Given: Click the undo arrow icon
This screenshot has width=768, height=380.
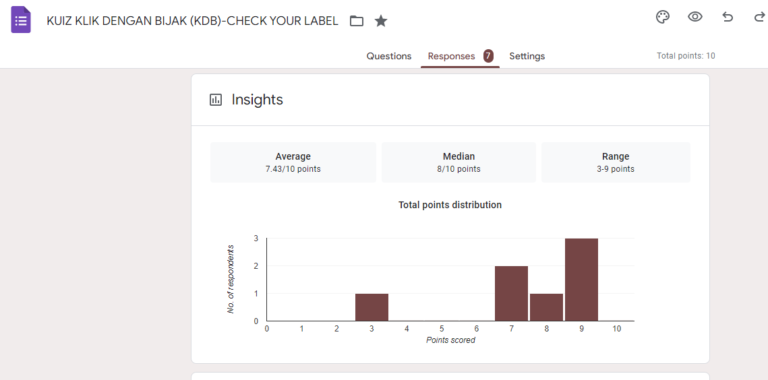Looking at the screenshot, I should click(x=727, y=17).
